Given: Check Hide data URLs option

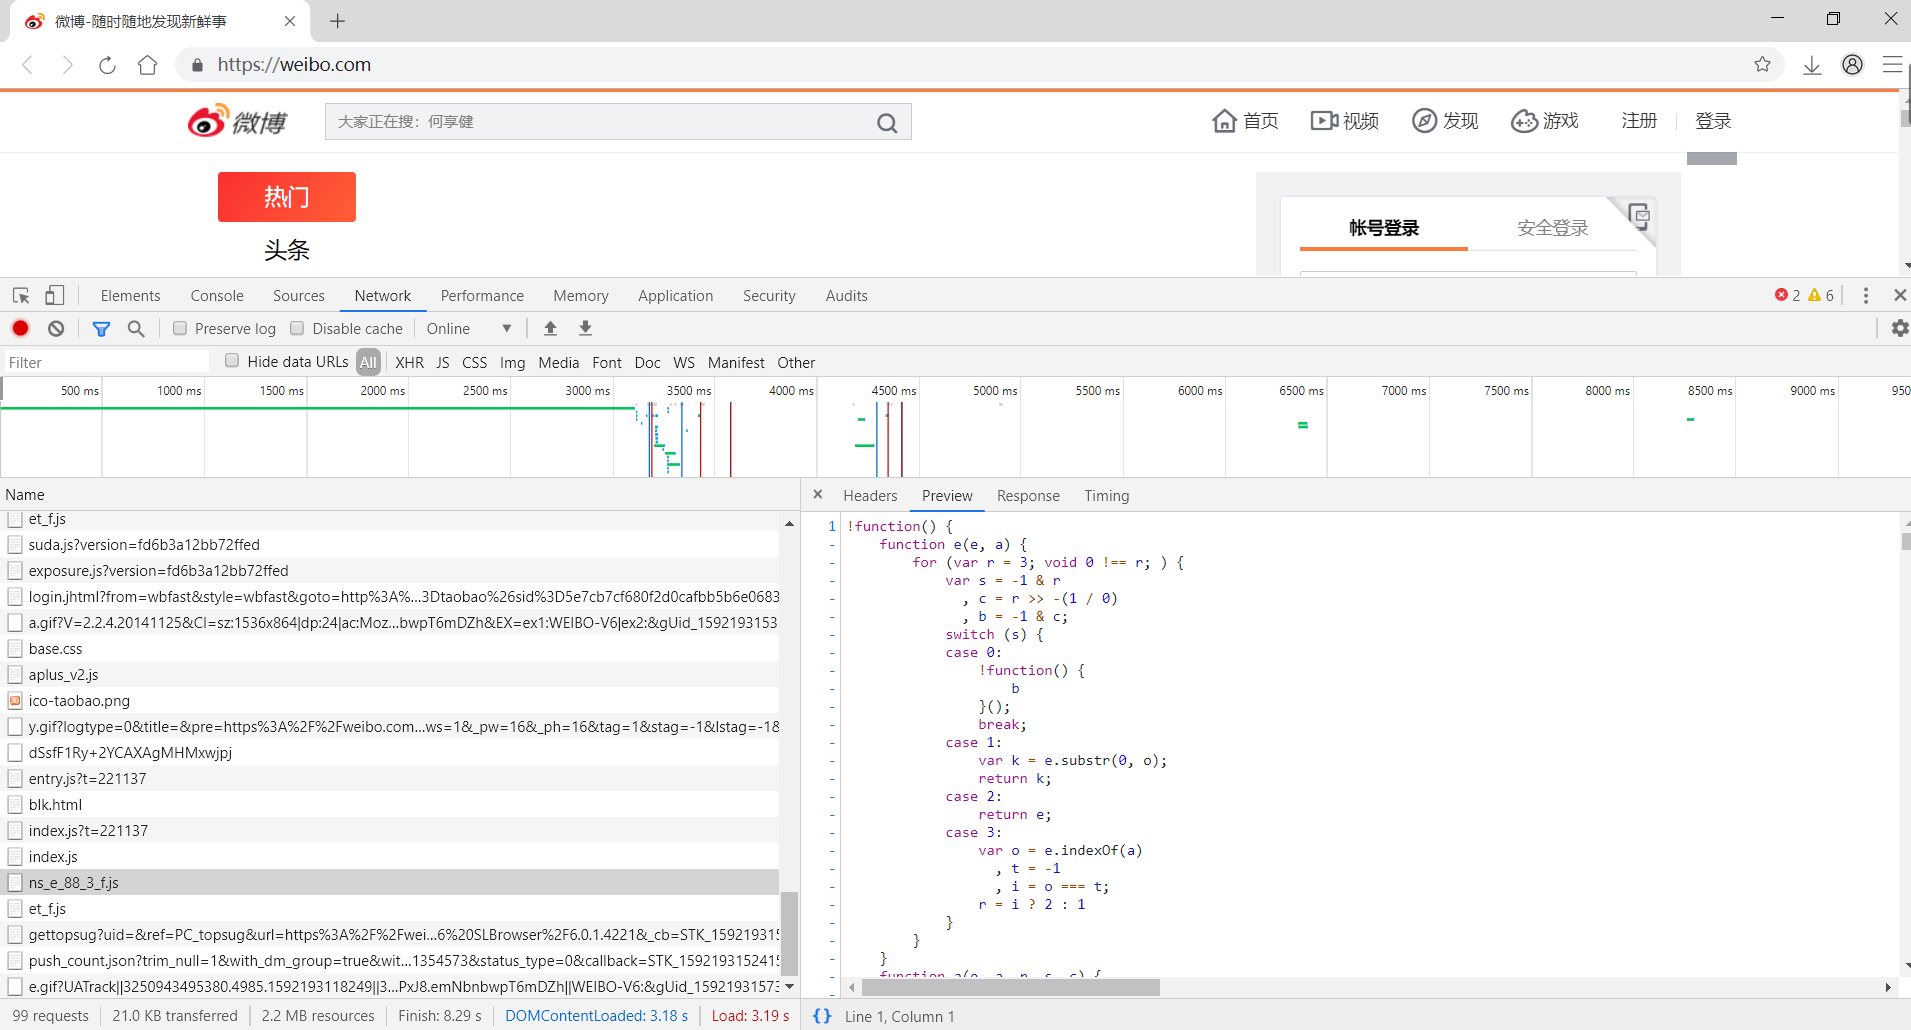Looking at the screenshot, I should coord(232,361).
